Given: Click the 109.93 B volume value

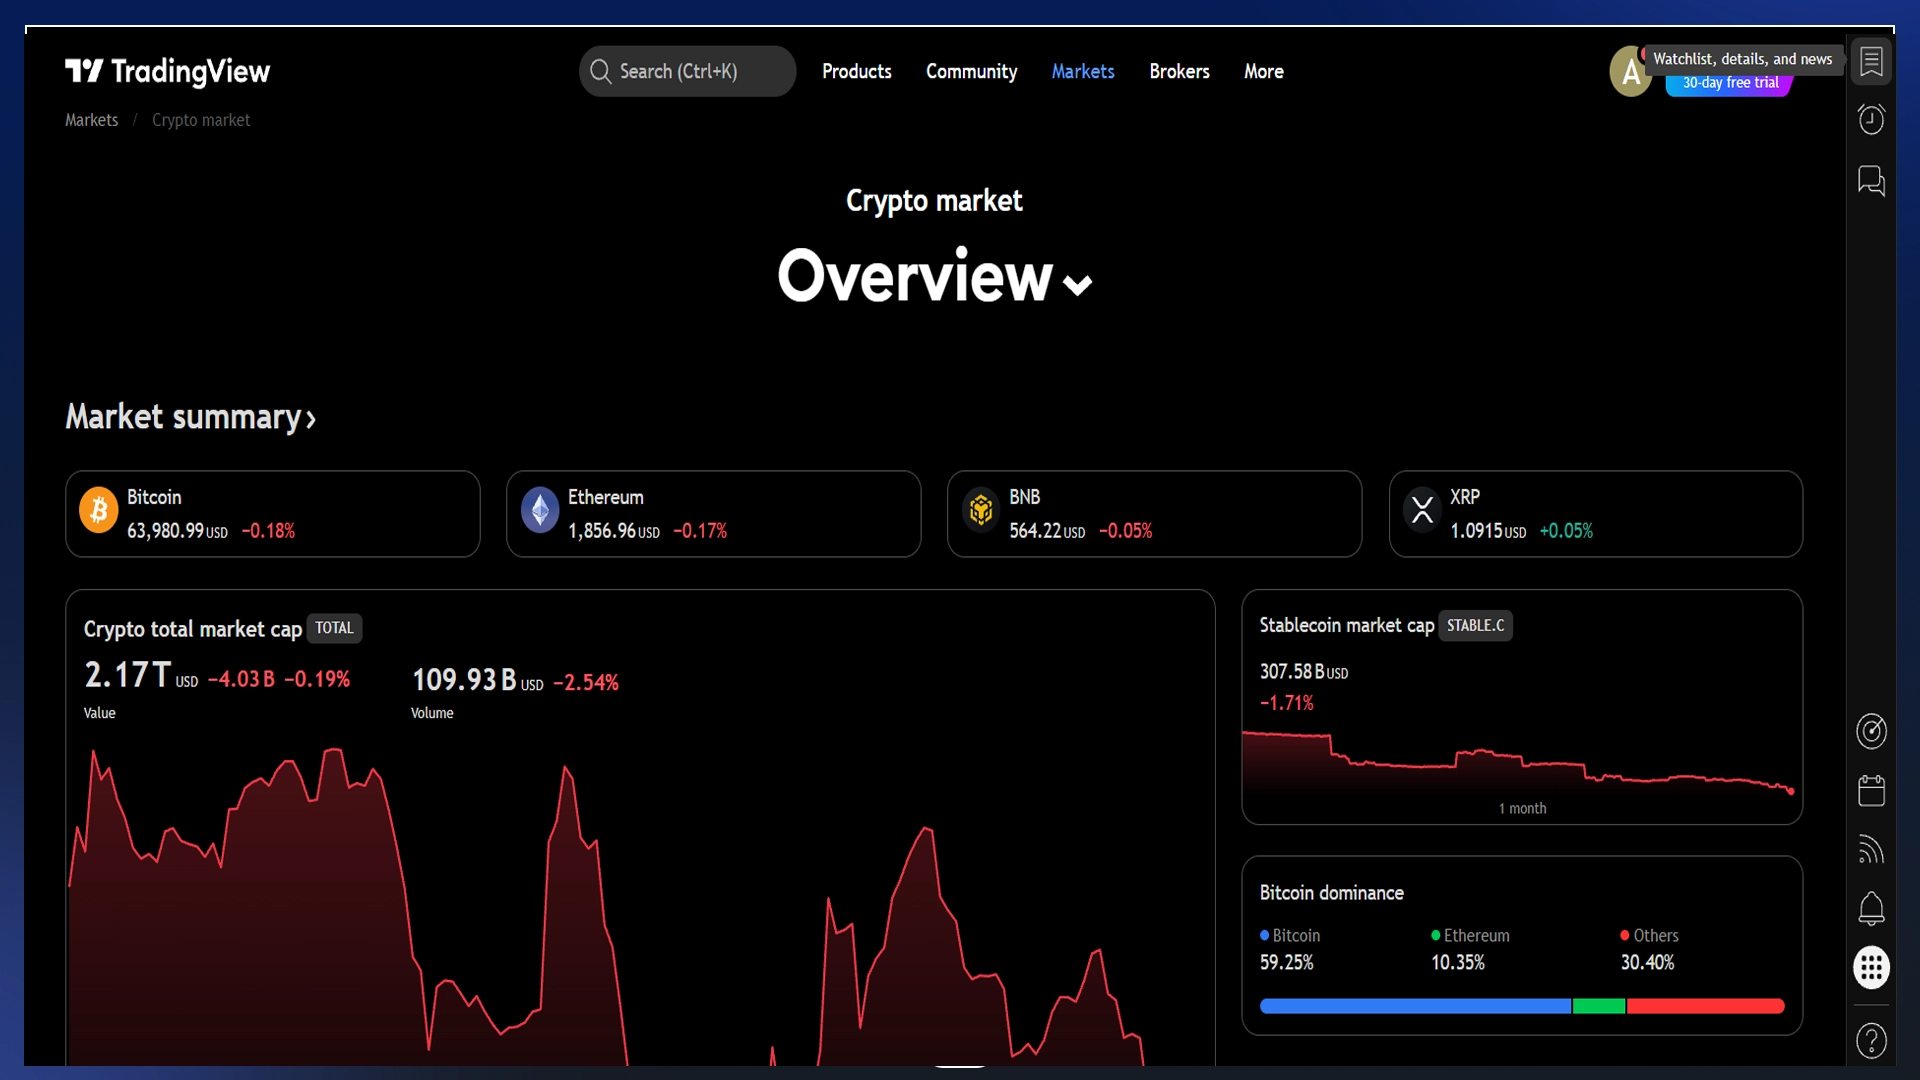Looking at the screenshot, I should pos(464,680).
